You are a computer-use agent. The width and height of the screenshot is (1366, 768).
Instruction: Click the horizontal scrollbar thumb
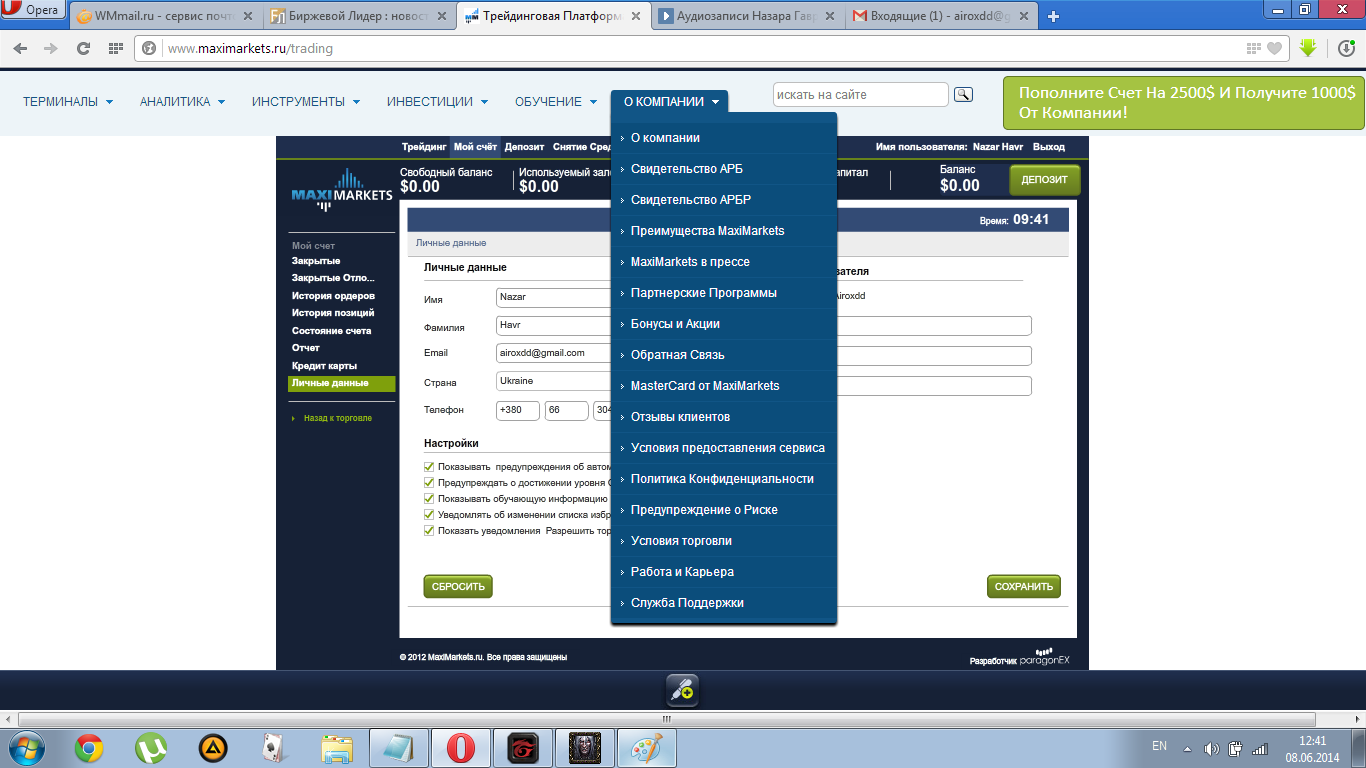coord(667,719)
